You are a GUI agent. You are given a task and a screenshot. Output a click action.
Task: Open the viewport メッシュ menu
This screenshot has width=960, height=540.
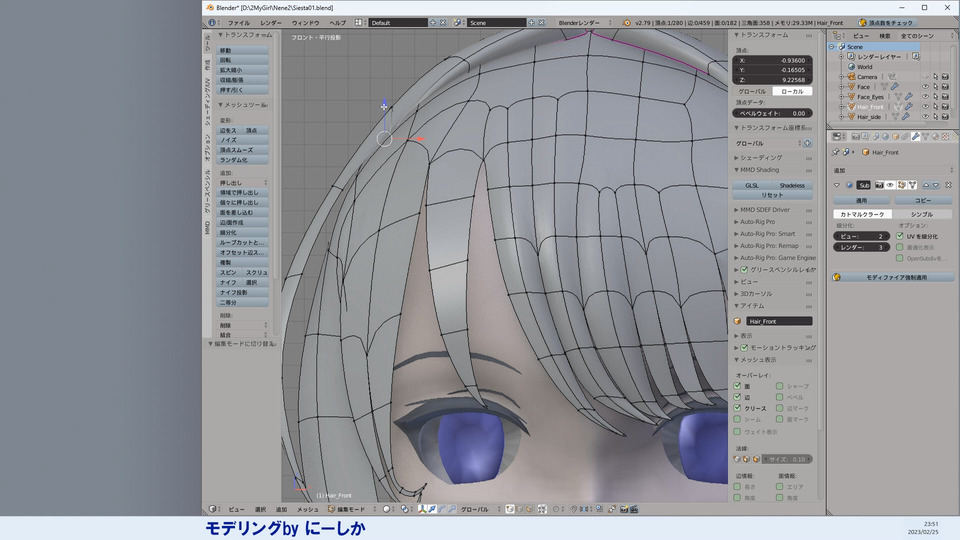307,509
